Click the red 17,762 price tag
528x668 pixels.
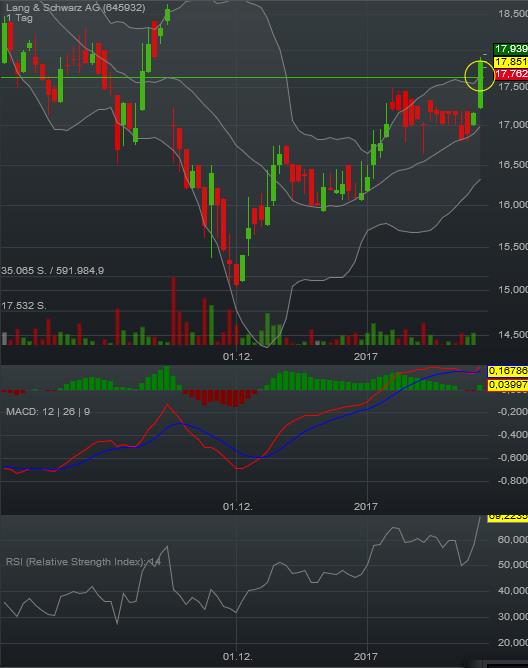point(511,74)
